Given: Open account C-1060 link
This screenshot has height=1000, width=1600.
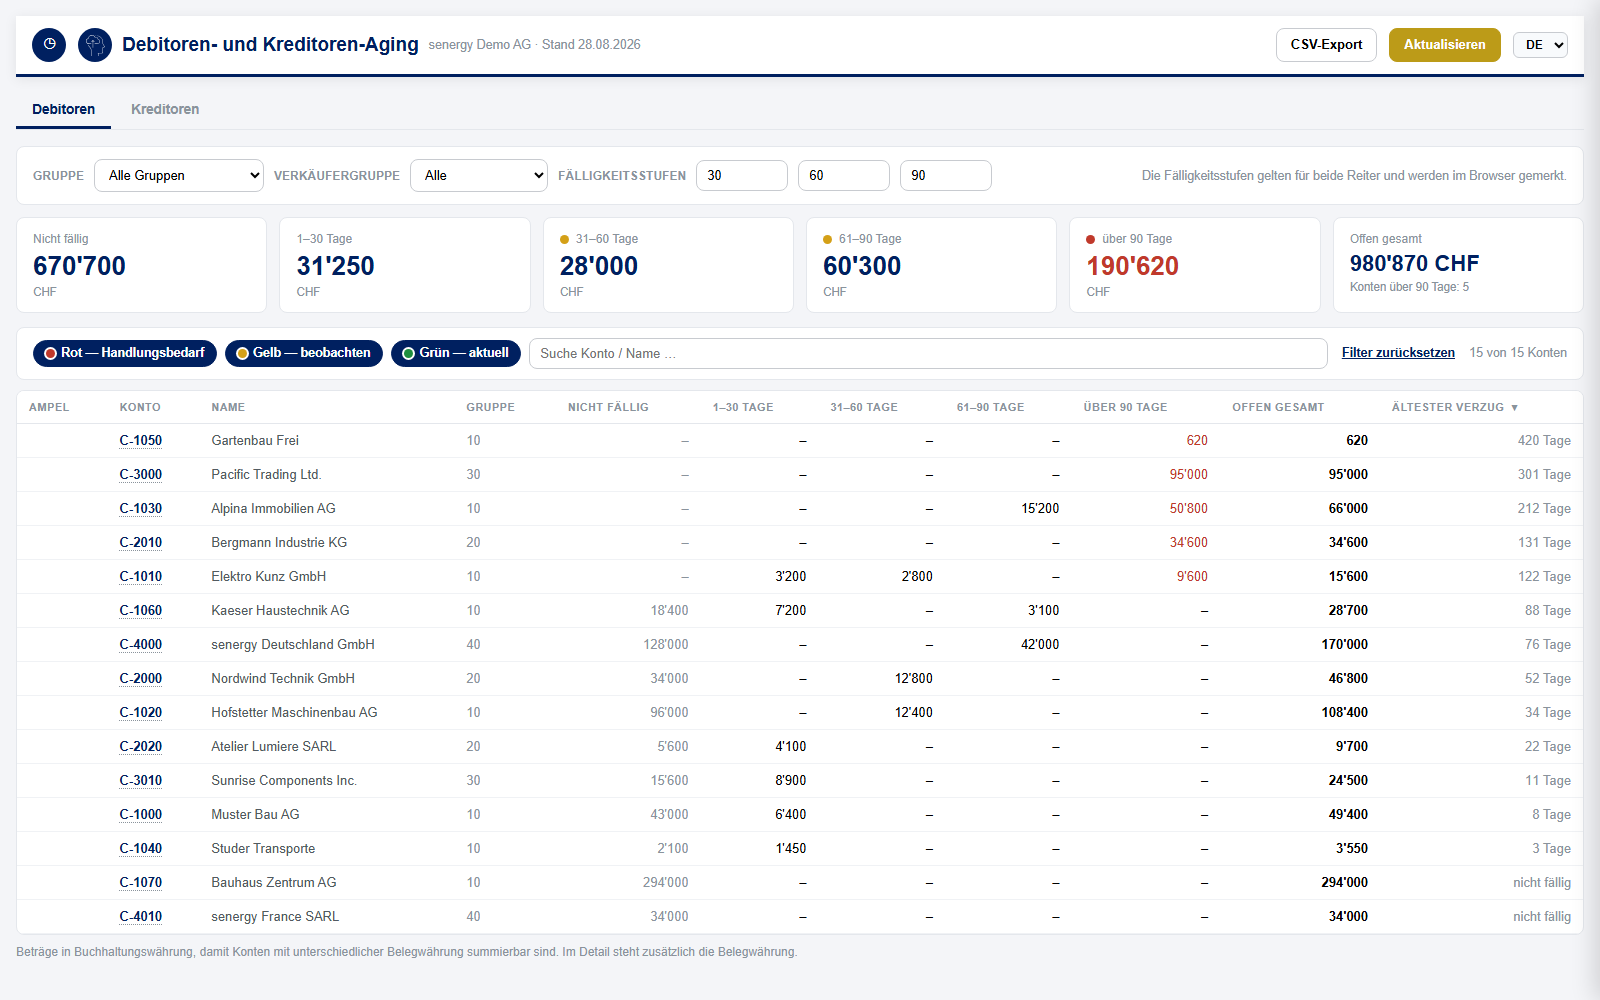Looking at the screenshot, I should click(141, 611).
